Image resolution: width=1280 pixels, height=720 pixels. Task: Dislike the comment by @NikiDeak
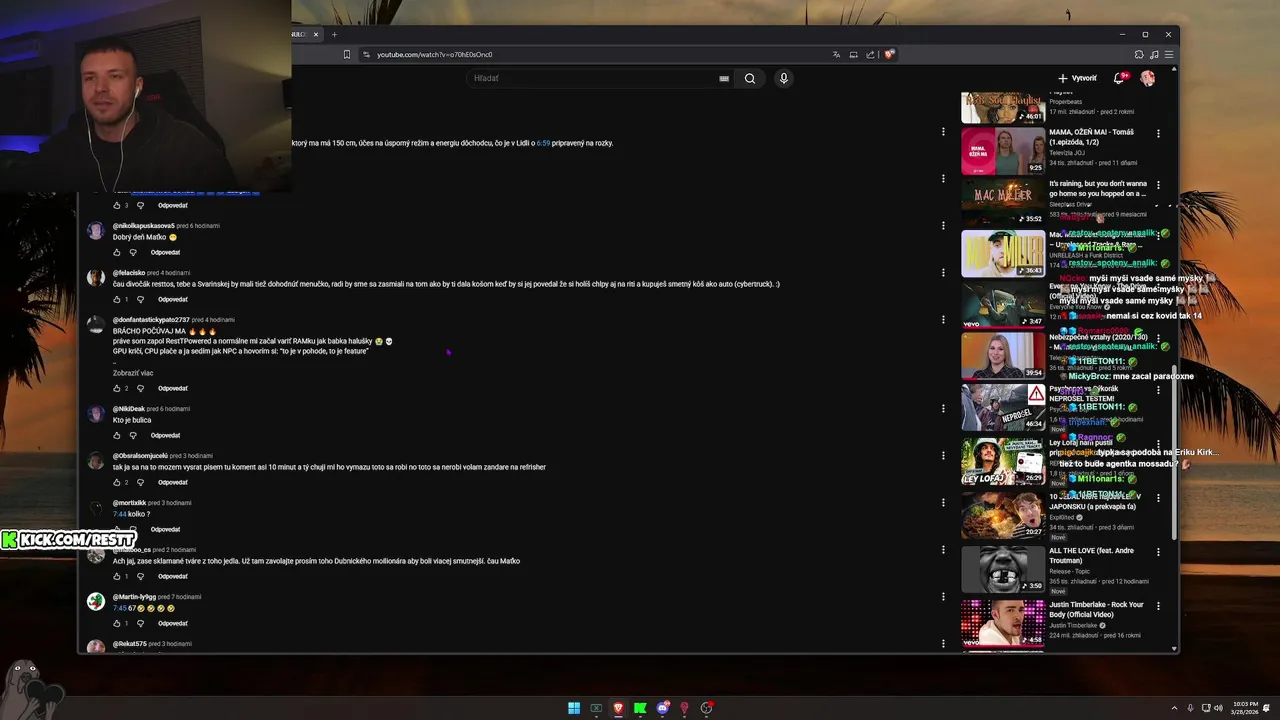[132, 435]
